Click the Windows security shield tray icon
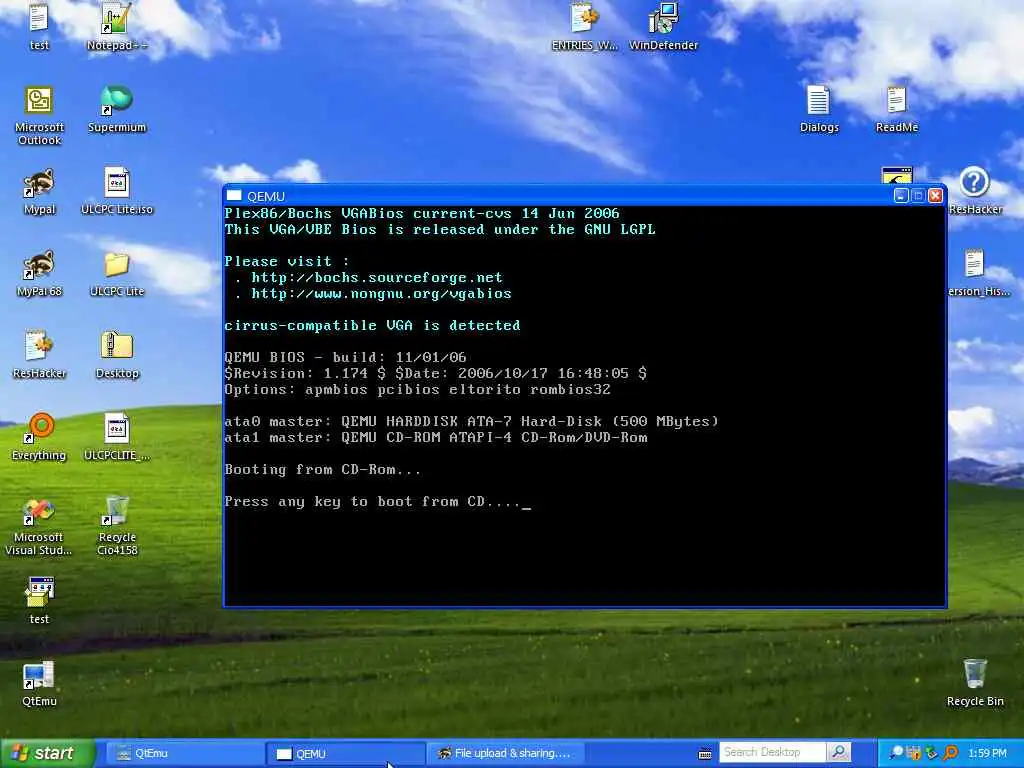The image size is (1024, 768). [913, 753]
